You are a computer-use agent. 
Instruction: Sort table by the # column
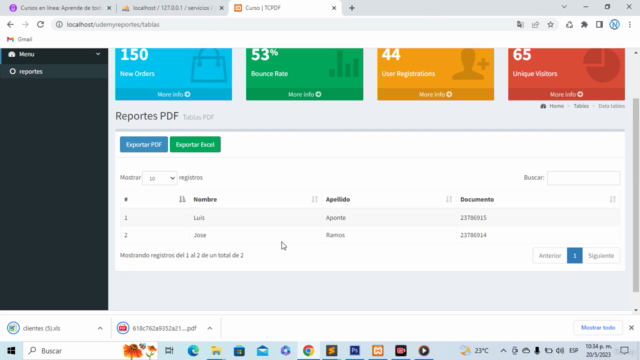click(154, 199)
